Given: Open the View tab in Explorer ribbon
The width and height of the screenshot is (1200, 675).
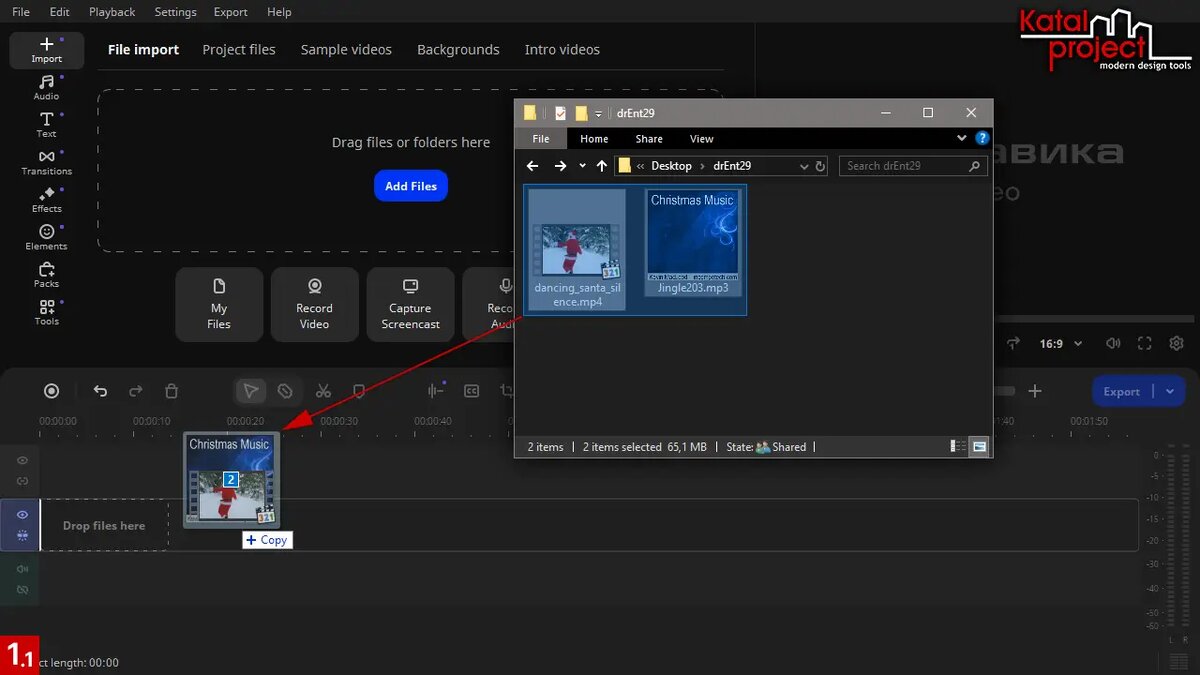Looking at the screenshot, I should pos(702,139).
